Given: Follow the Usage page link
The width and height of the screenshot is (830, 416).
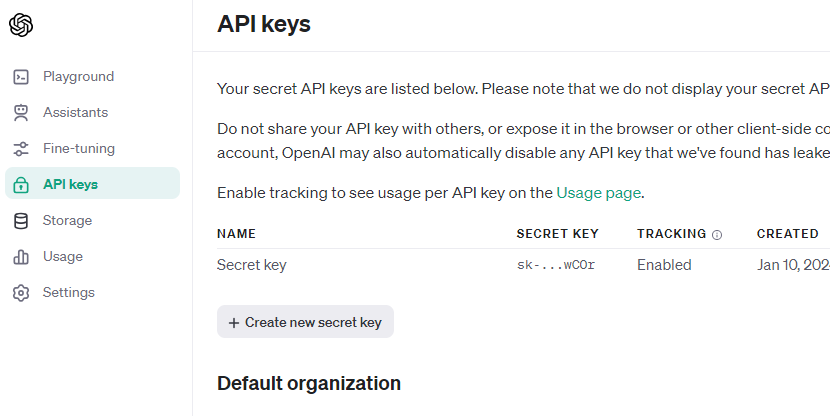Looking at the screenshot, I should [x=599, y=193].
